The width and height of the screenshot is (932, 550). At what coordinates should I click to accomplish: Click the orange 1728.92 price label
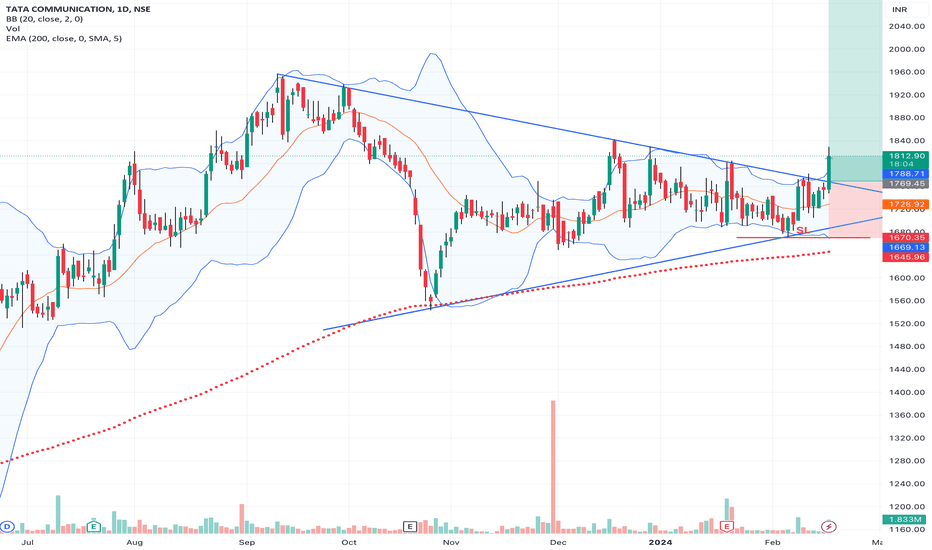tap(905, 204)
